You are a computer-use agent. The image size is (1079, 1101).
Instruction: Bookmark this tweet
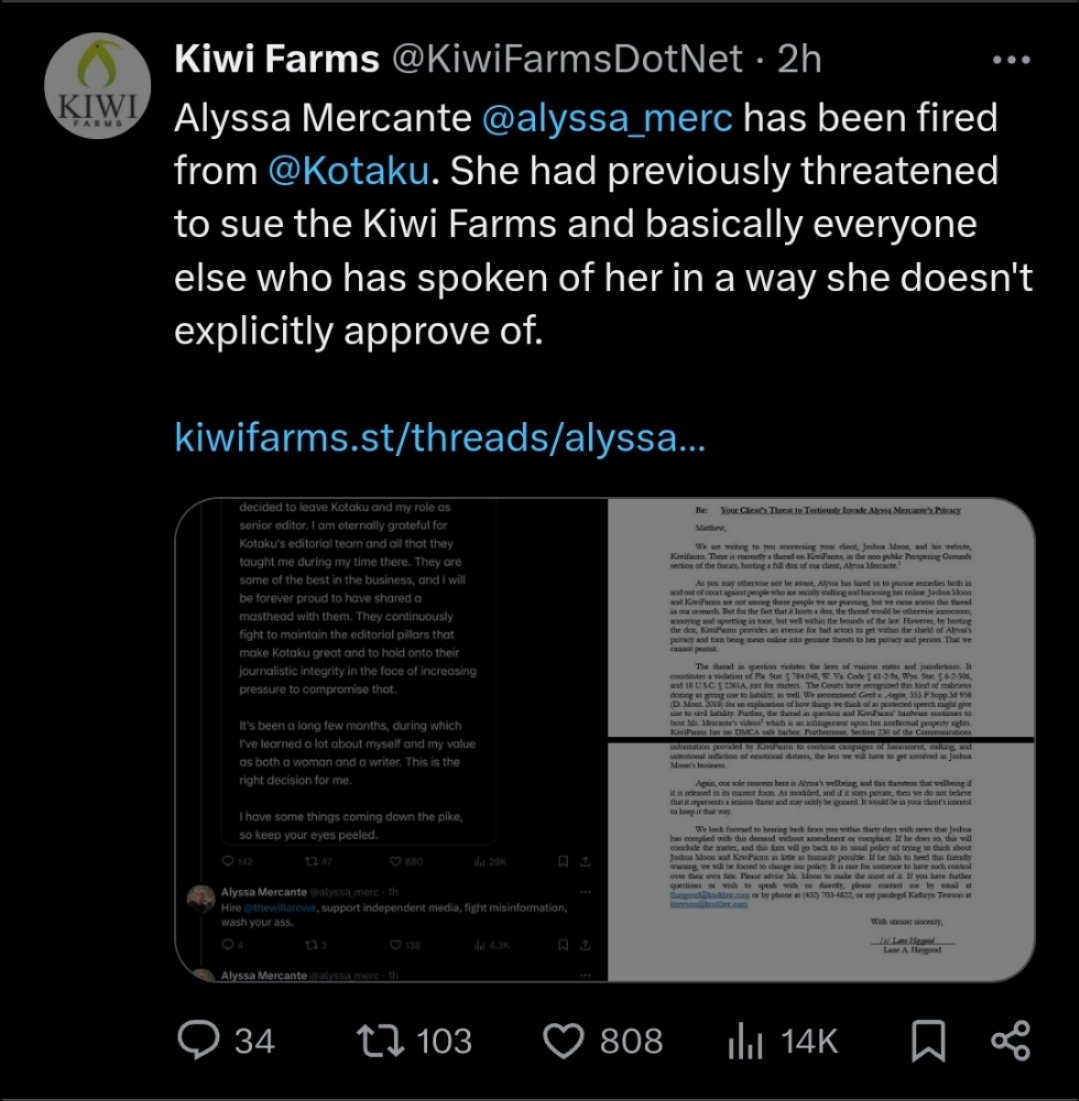928,1041
